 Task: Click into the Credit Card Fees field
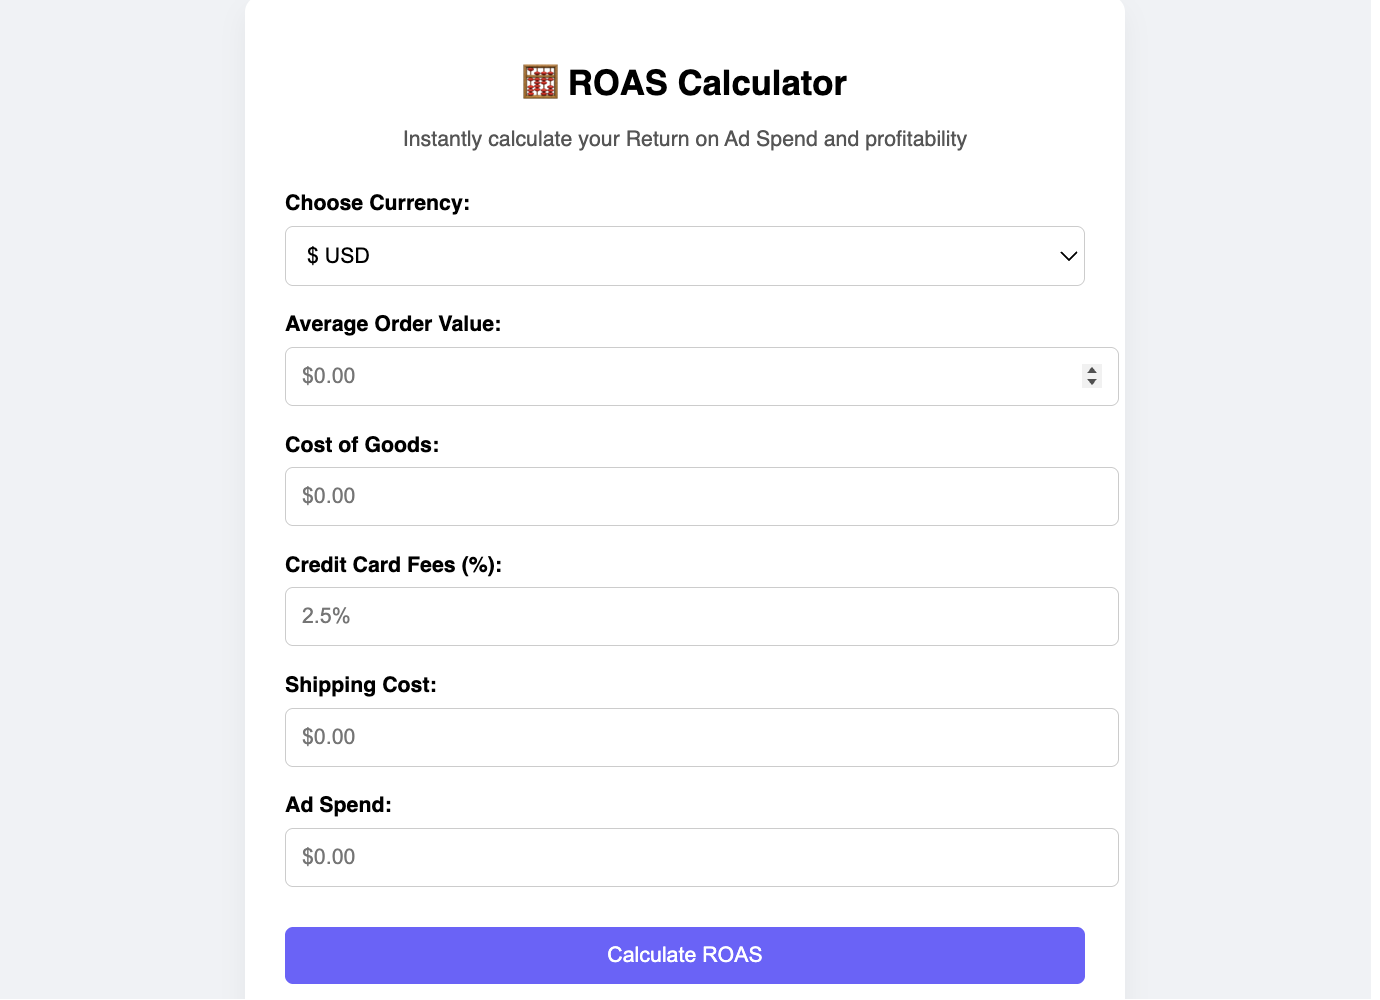click(701, 616)
